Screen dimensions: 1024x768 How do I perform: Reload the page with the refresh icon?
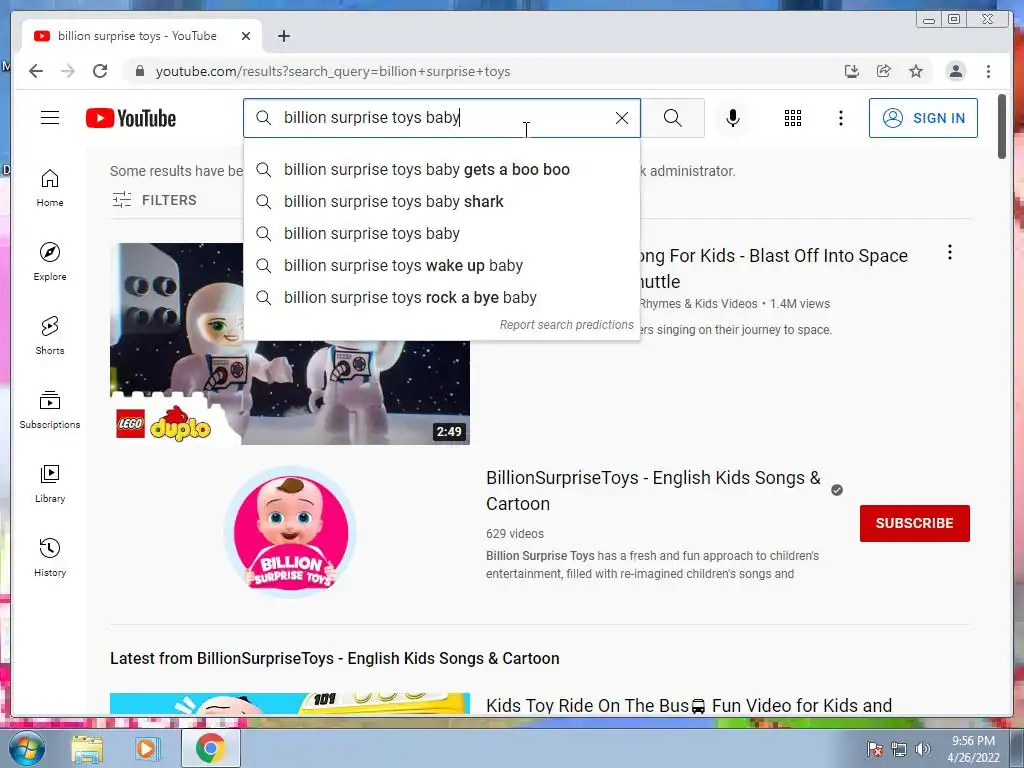coord(100,71)
